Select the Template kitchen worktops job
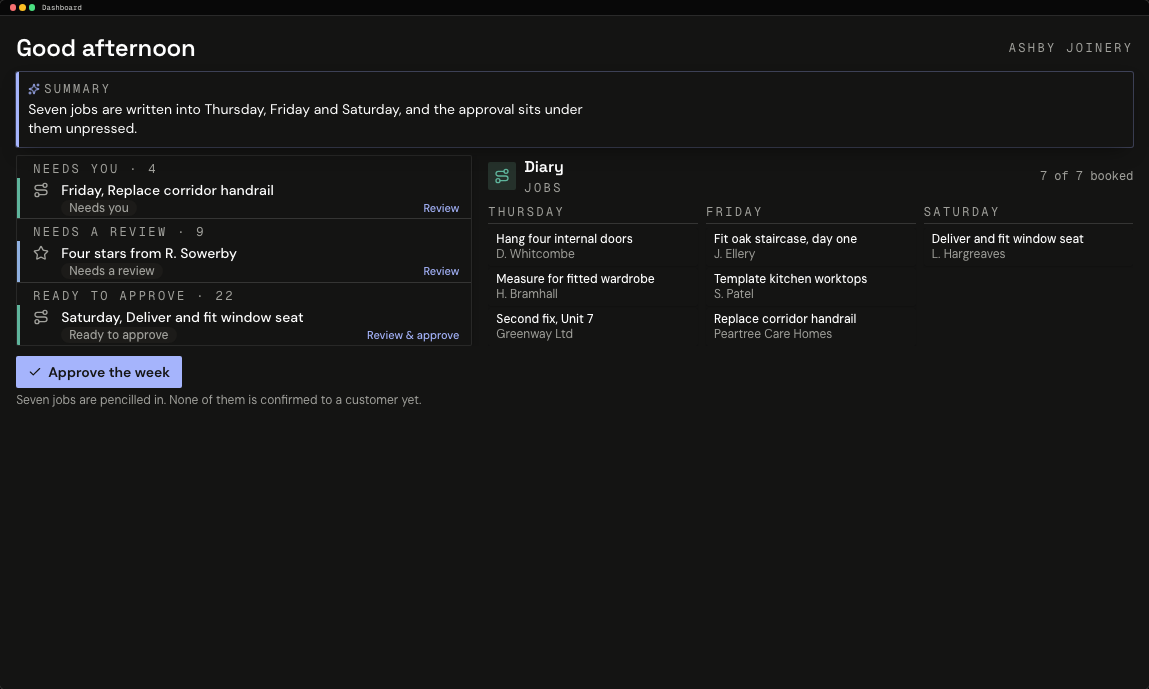1149x689 pixels. click(x=810, y=286)
